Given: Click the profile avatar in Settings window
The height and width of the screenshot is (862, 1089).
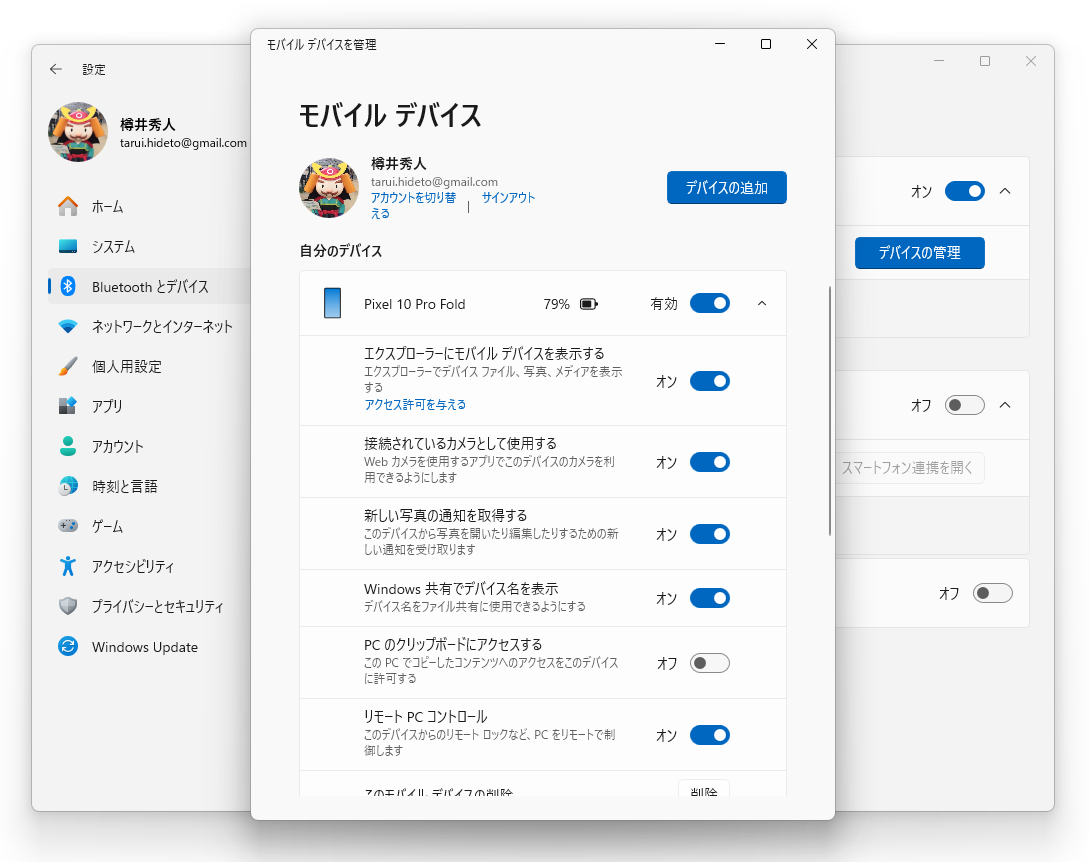Looking at the screenshot, I should [78, 132].
